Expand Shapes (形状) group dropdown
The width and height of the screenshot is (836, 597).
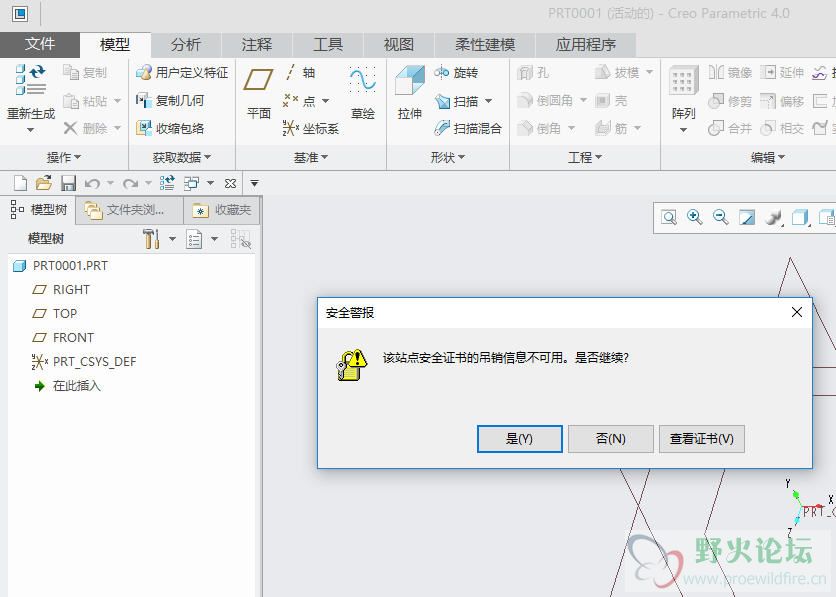click(x=448, y=157)
